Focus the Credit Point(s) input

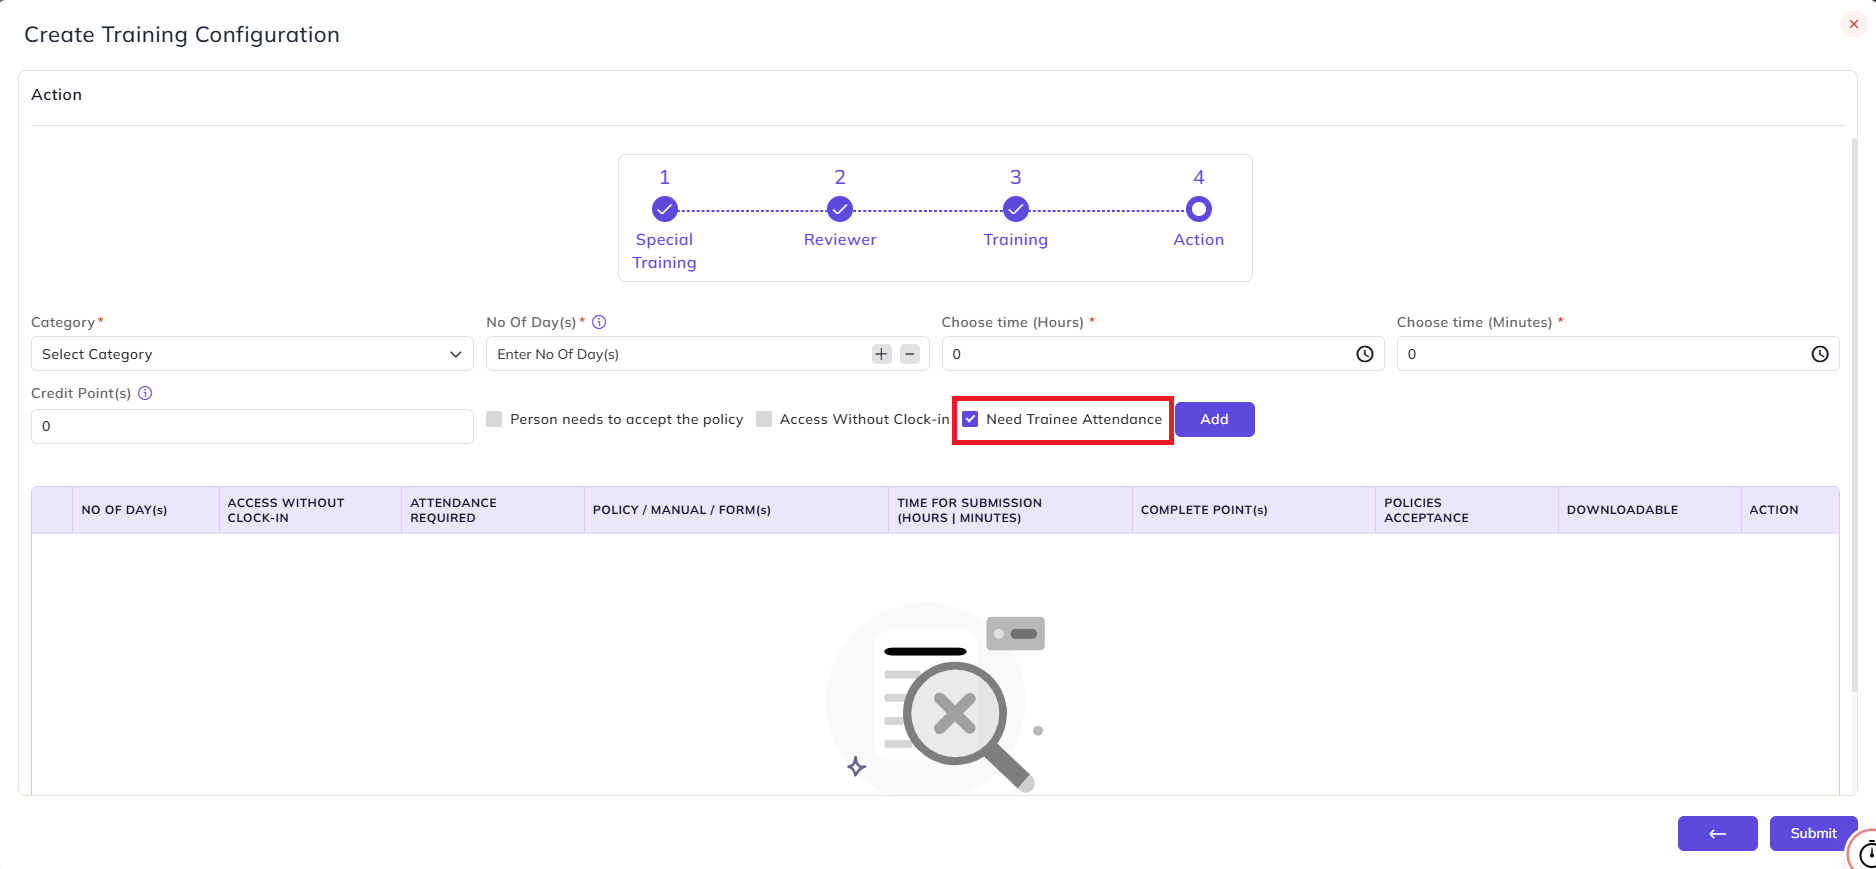pos(252,426)
